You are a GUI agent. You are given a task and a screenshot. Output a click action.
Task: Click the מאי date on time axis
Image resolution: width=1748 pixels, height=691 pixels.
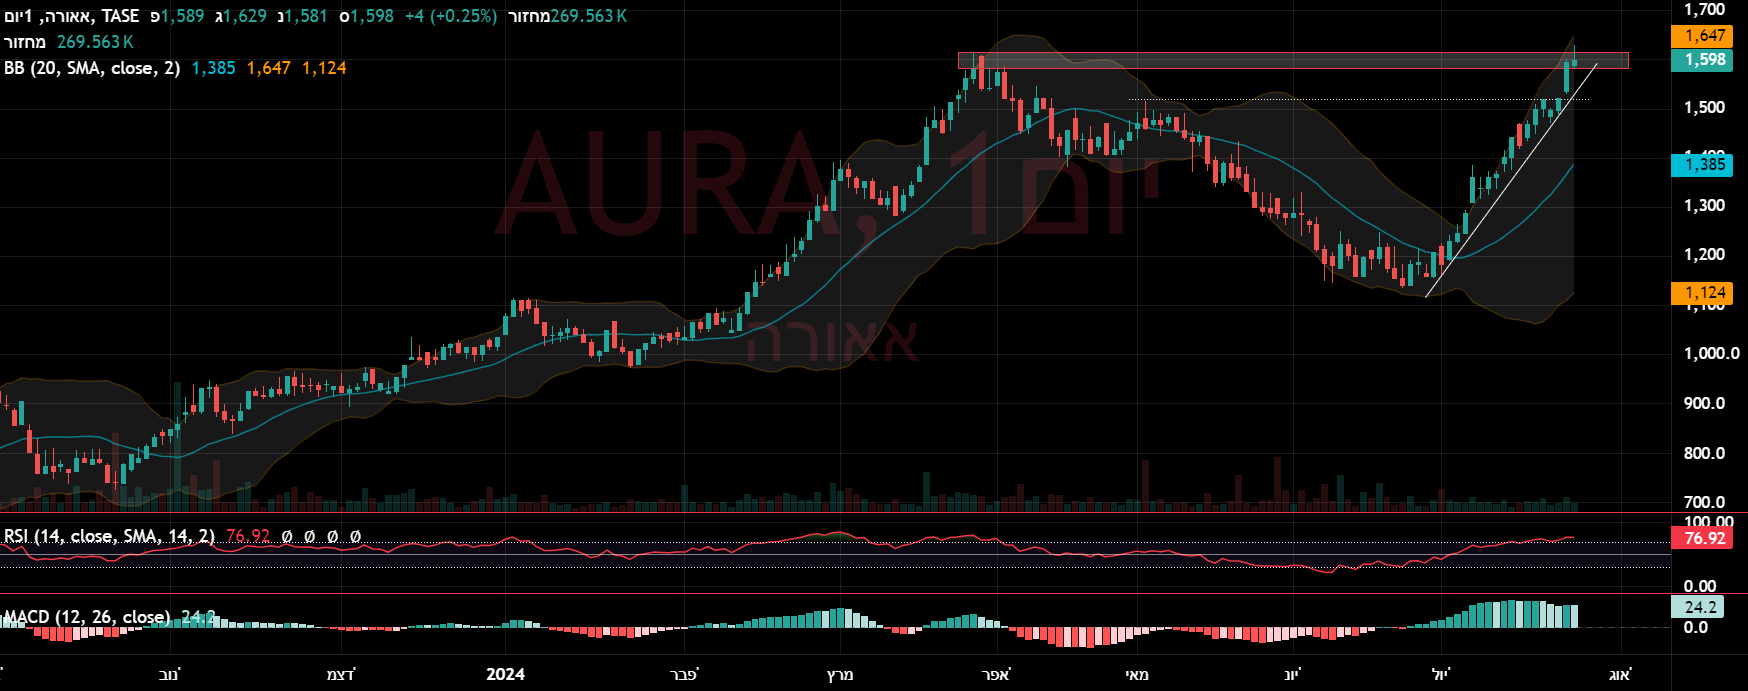click(1137, 675)
